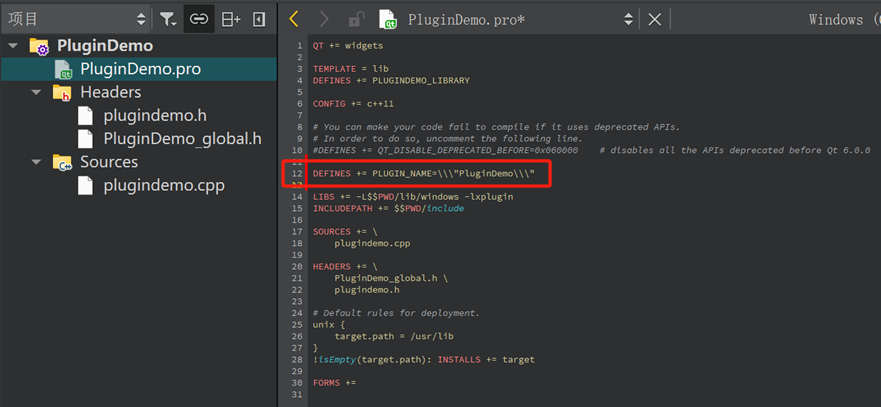Open PluginDemo_global.h in the tree
The height and width of the screenshot is (407, 881).
coord(182,138)
